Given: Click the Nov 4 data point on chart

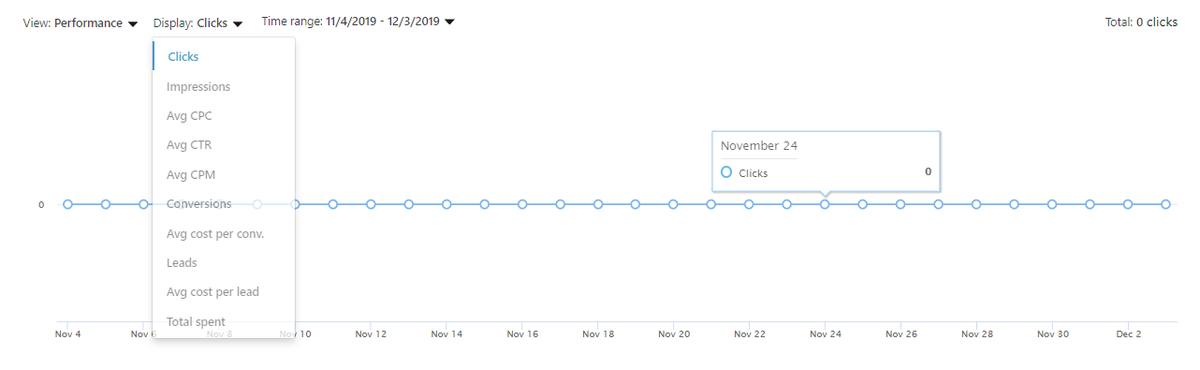Looking at the screenshot, I should (x=68, y=204).
